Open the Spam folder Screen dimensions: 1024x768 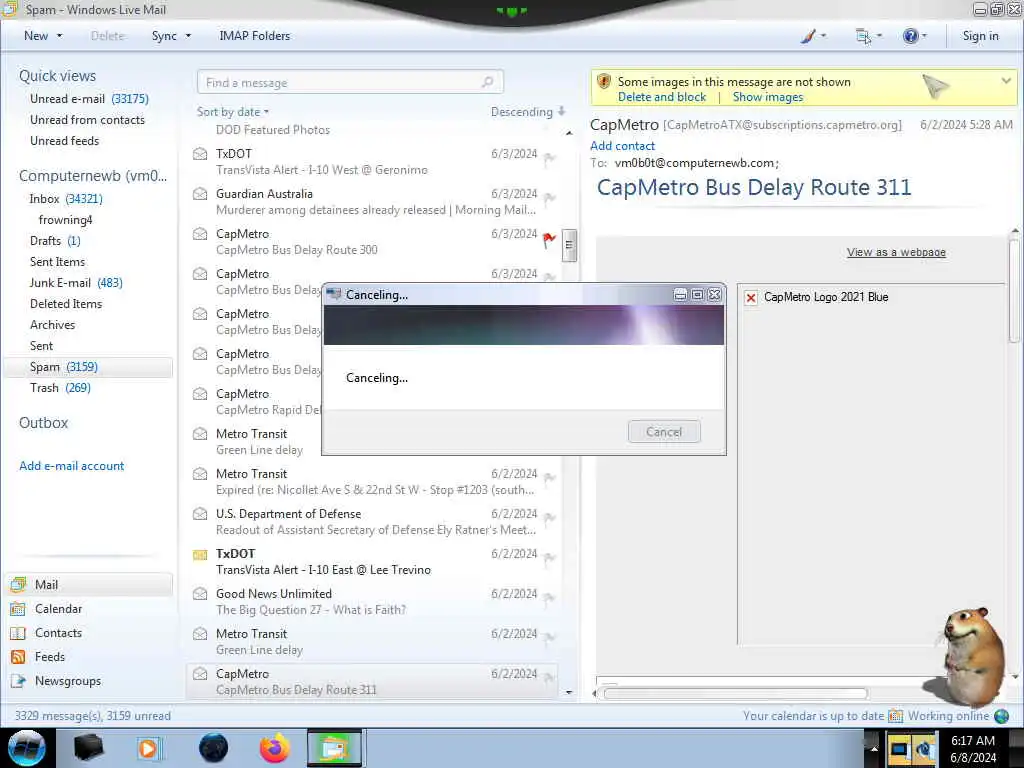(x=89, y=367)
